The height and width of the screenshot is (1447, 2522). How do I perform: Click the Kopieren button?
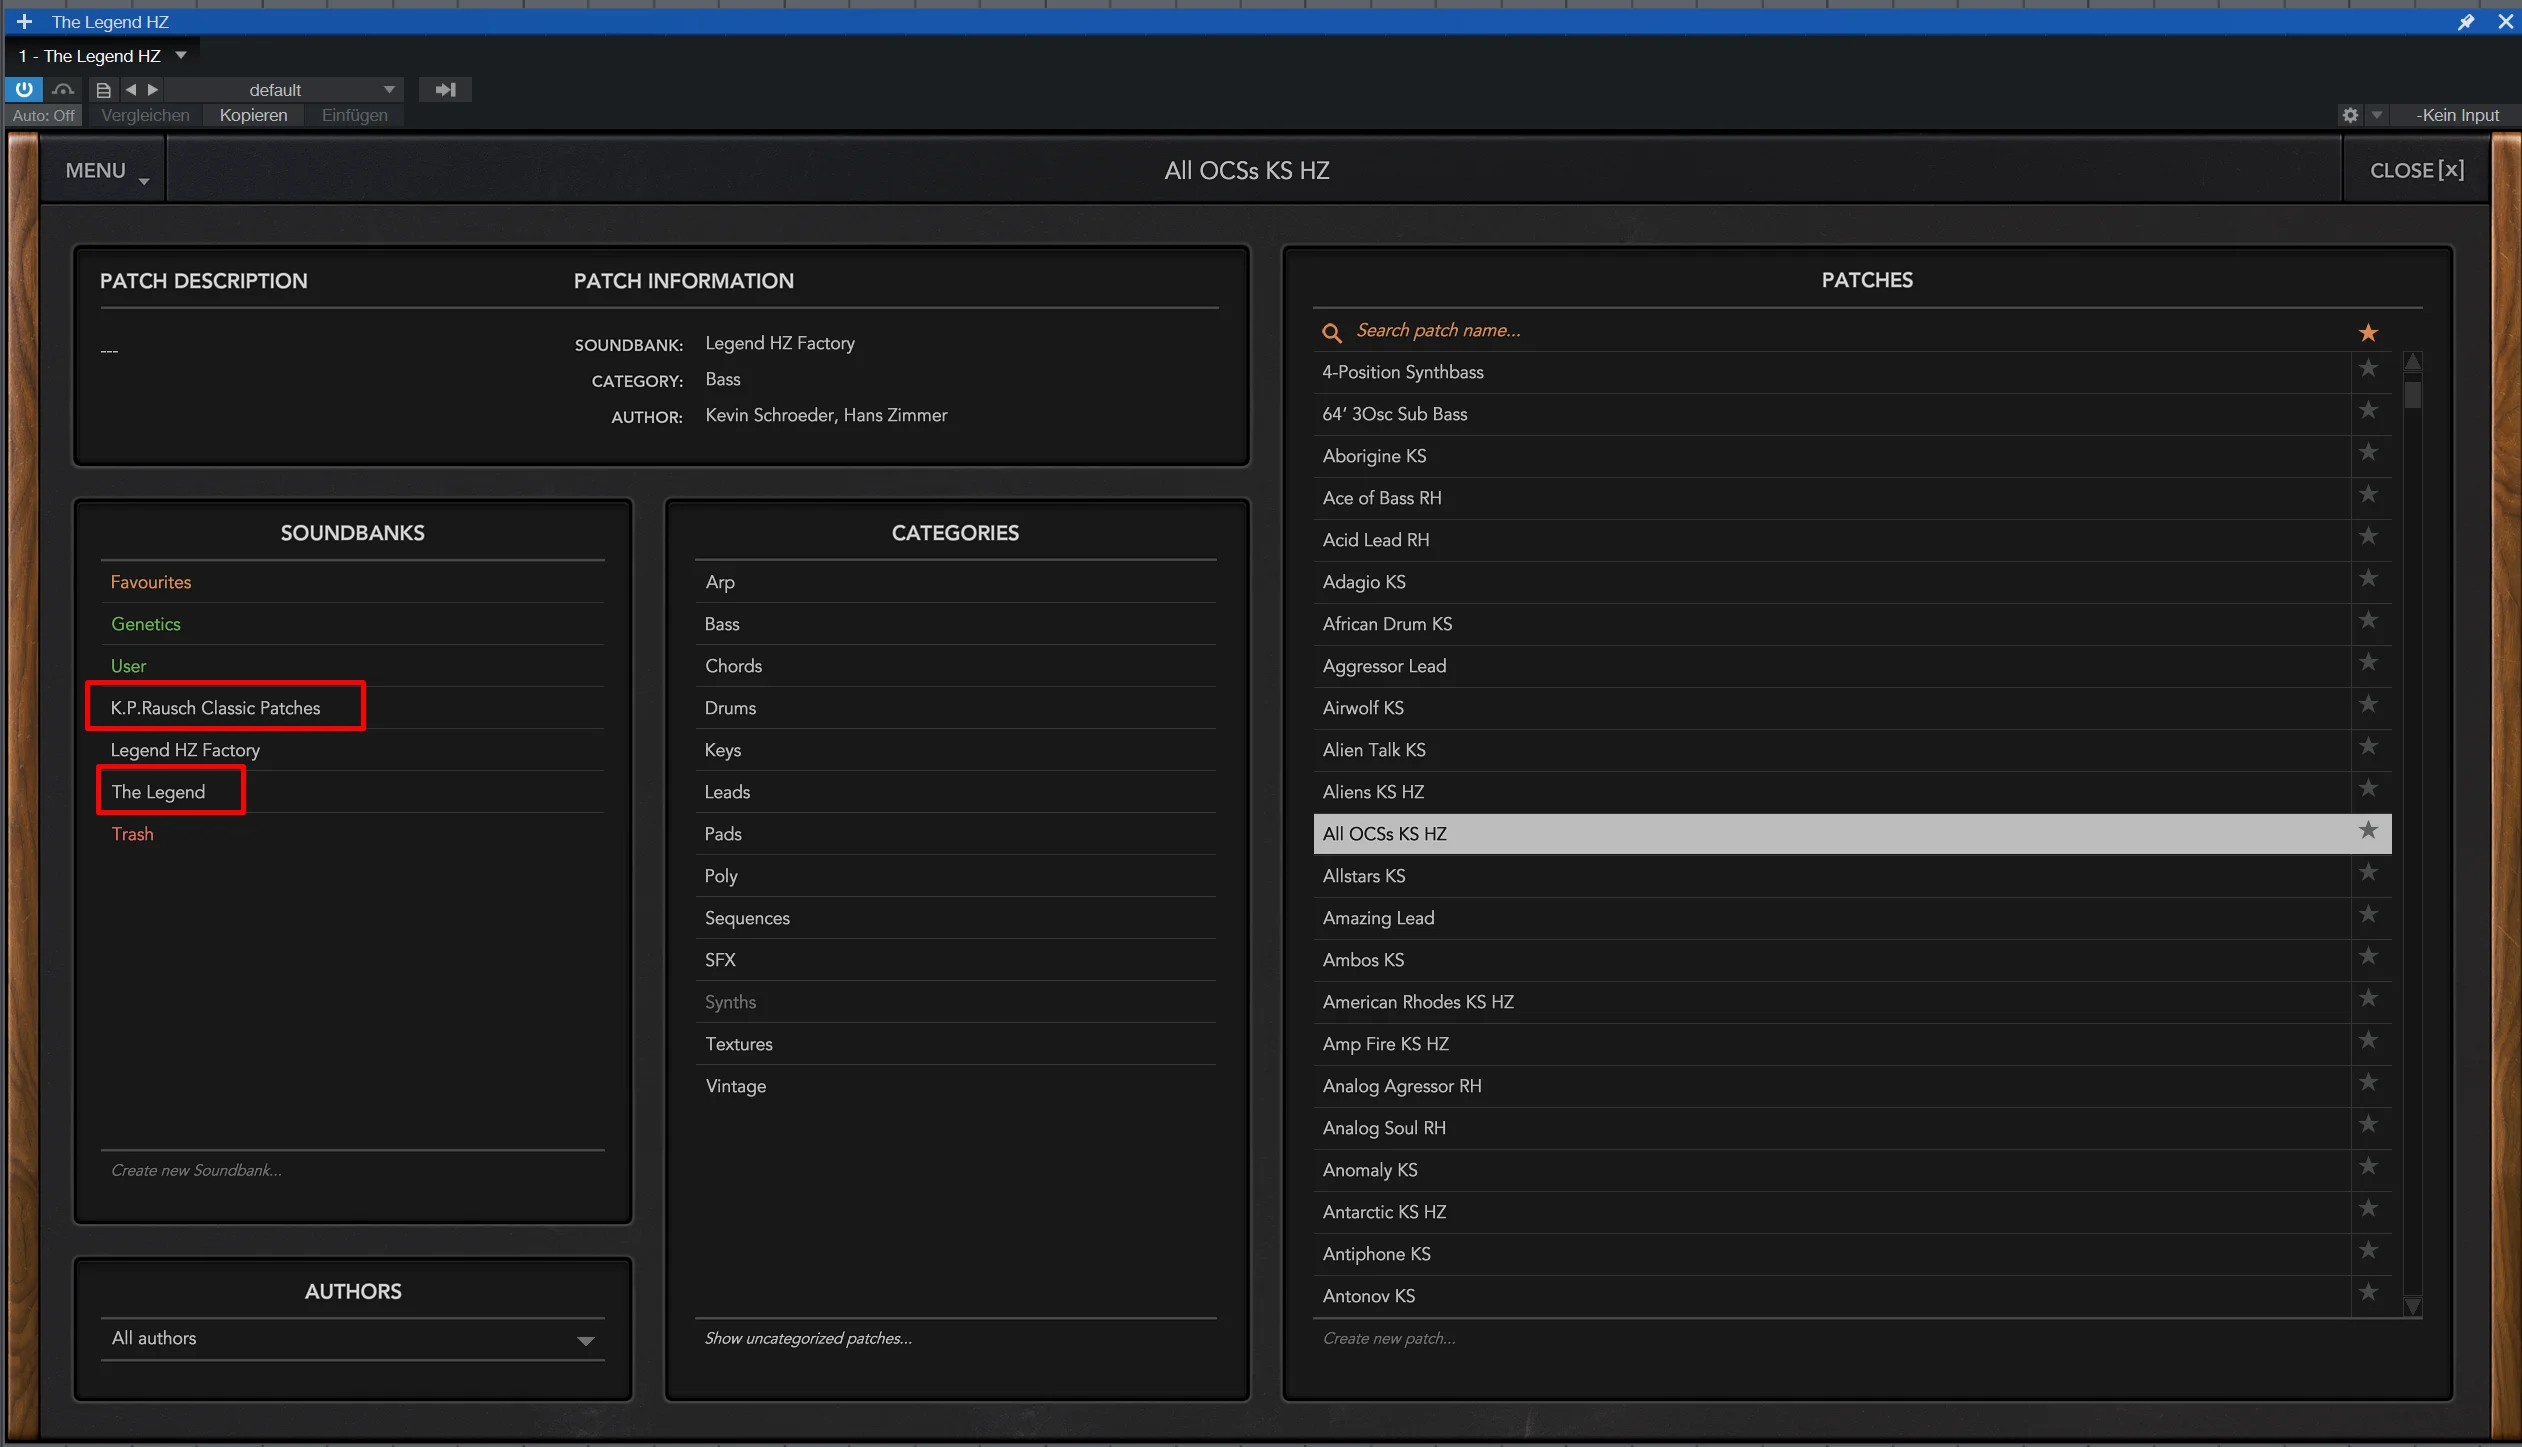[x=253, y=115]
